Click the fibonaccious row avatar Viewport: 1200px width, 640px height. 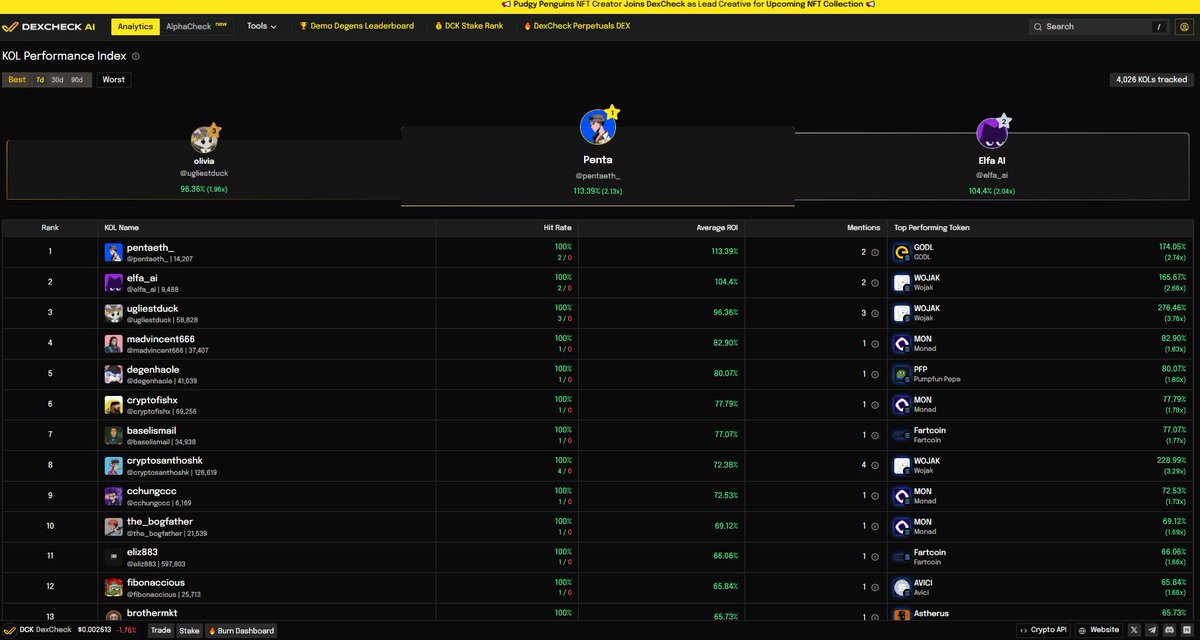[113, 588]
